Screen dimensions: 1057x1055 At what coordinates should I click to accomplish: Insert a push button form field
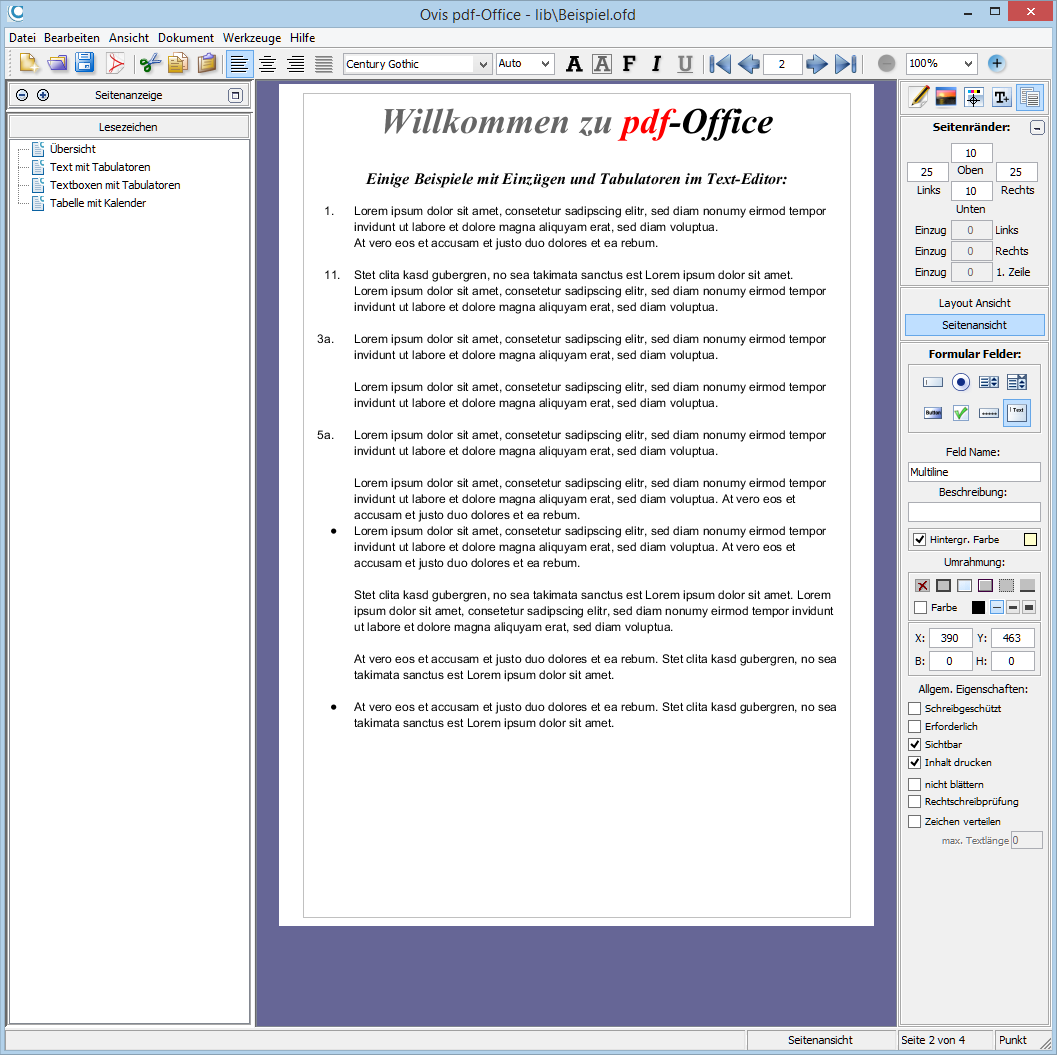pos(932,413)
